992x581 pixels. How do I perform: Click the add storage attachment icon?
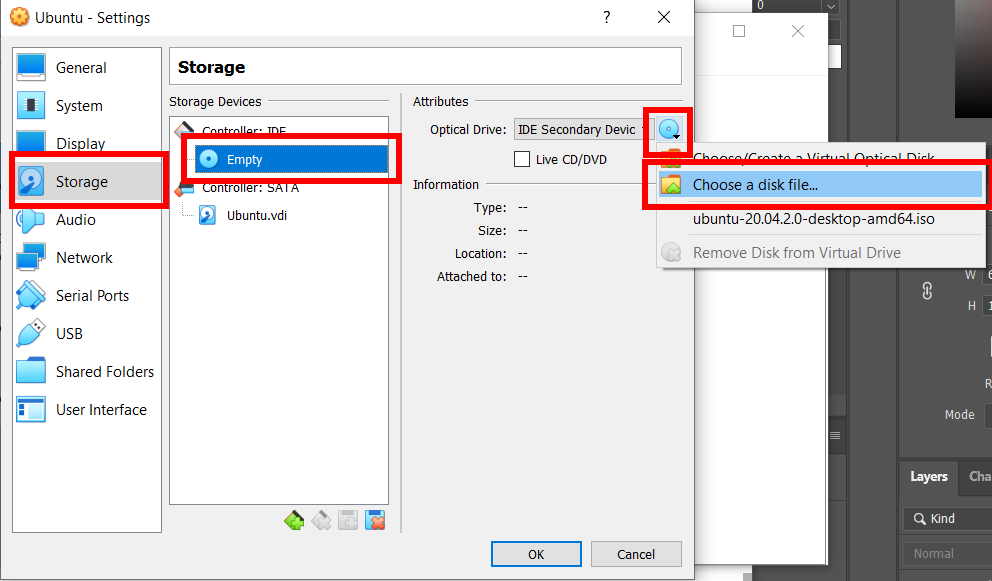click(x=348, y=520)
